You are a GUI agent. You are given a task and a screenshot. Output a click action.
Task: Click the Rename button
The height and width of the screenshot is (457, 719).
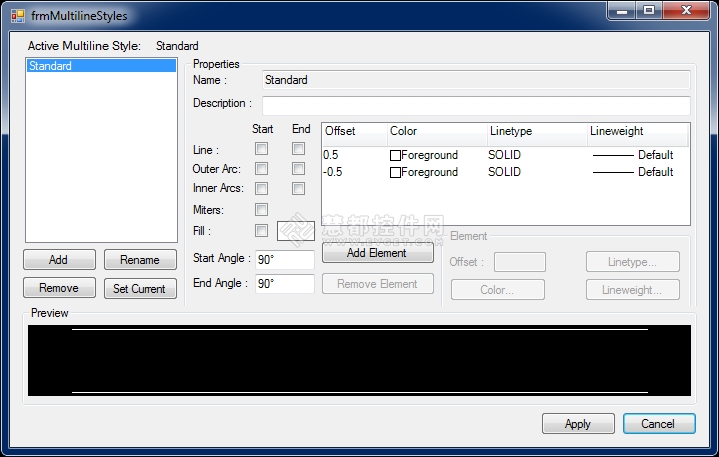(140, 259)
